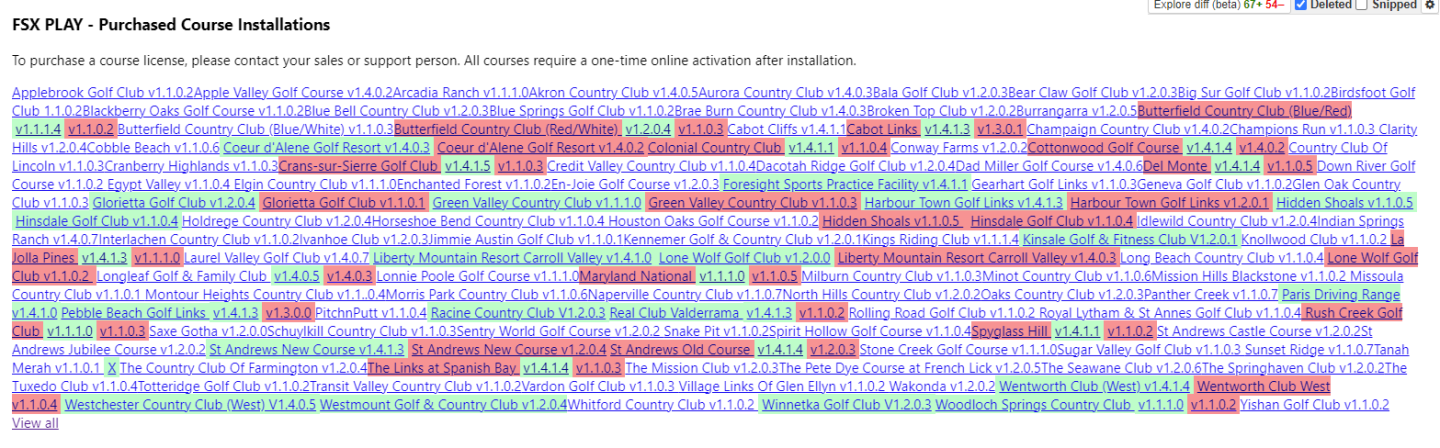The height and width of the screenshot is (448, 1440).
Task: Open Cranberry Highlands v1.1.0.3
Action: pyautogui.click(x=190, y=166)
